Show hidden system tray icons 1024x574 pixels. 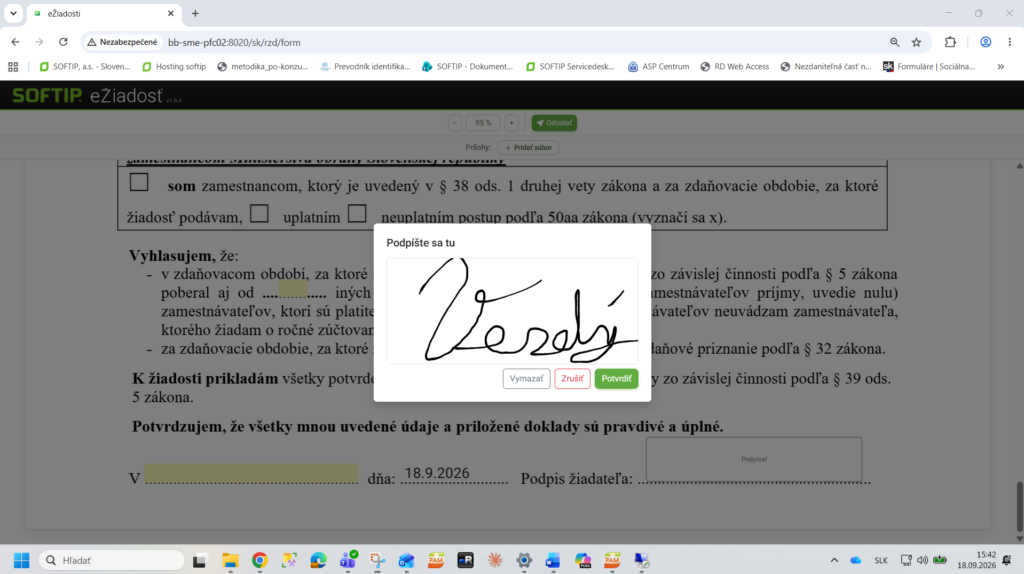[834, 560]
